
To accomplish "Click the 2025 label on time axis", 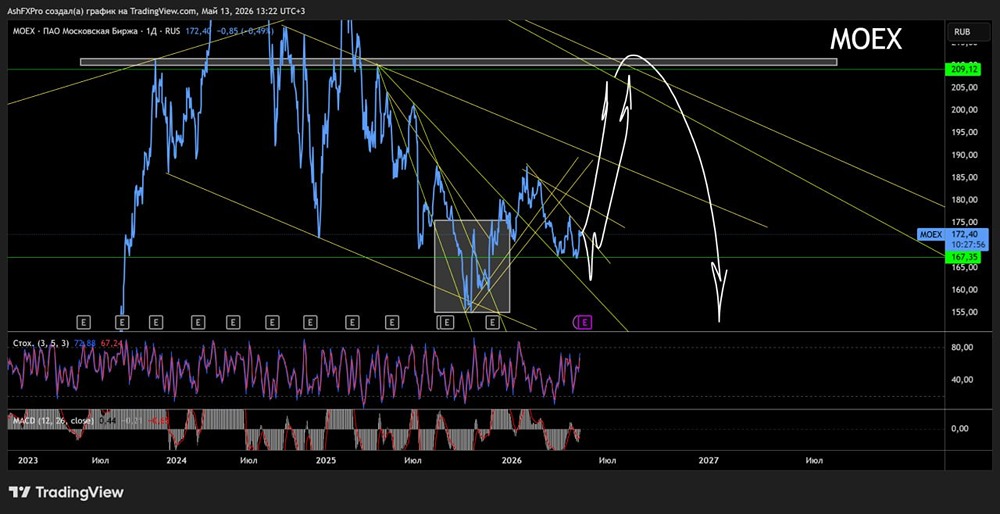I will click(326, 460).
